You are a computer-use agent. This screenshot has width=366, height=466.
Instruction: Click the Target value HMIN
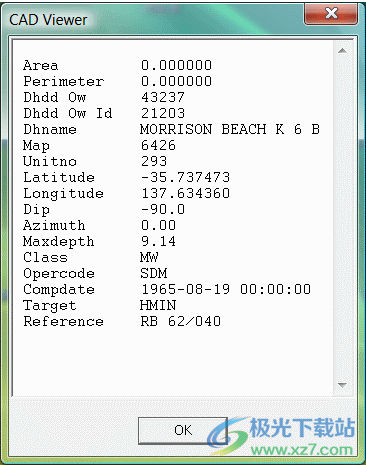click(x=158, y=305)
